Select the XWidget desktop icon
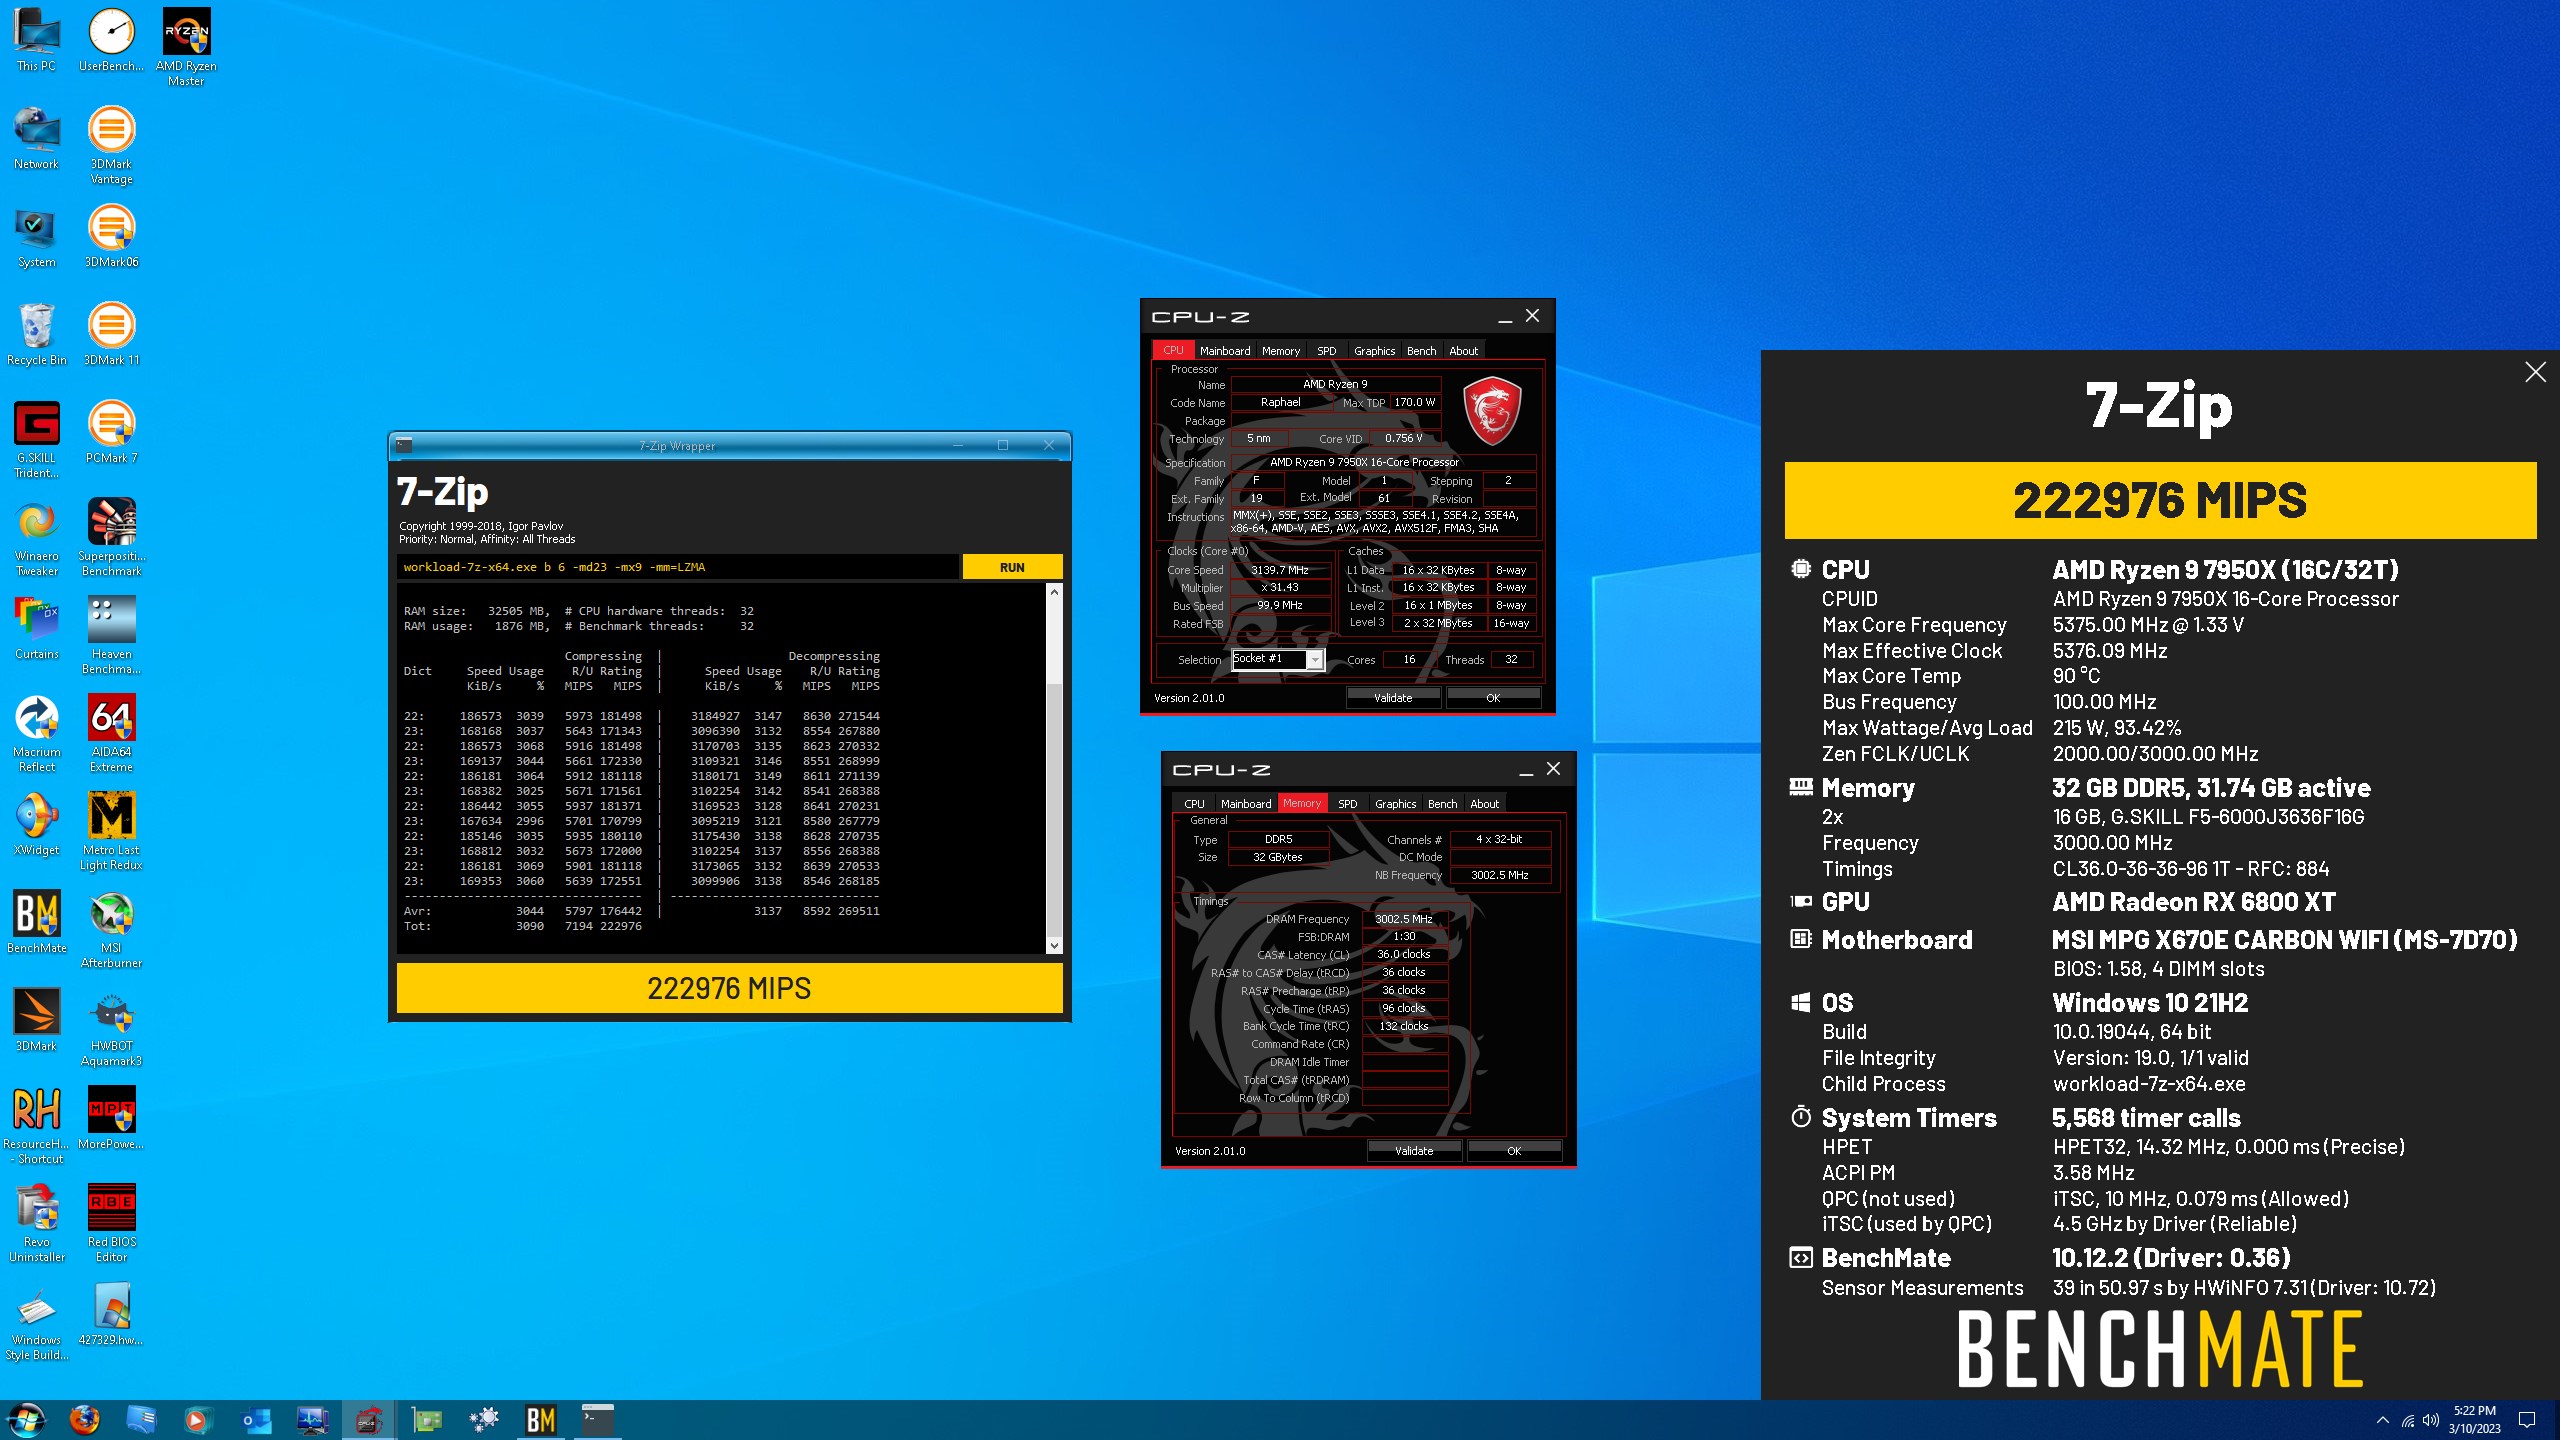Viewport: 2560px width, 1440px height. coord(37,825)
